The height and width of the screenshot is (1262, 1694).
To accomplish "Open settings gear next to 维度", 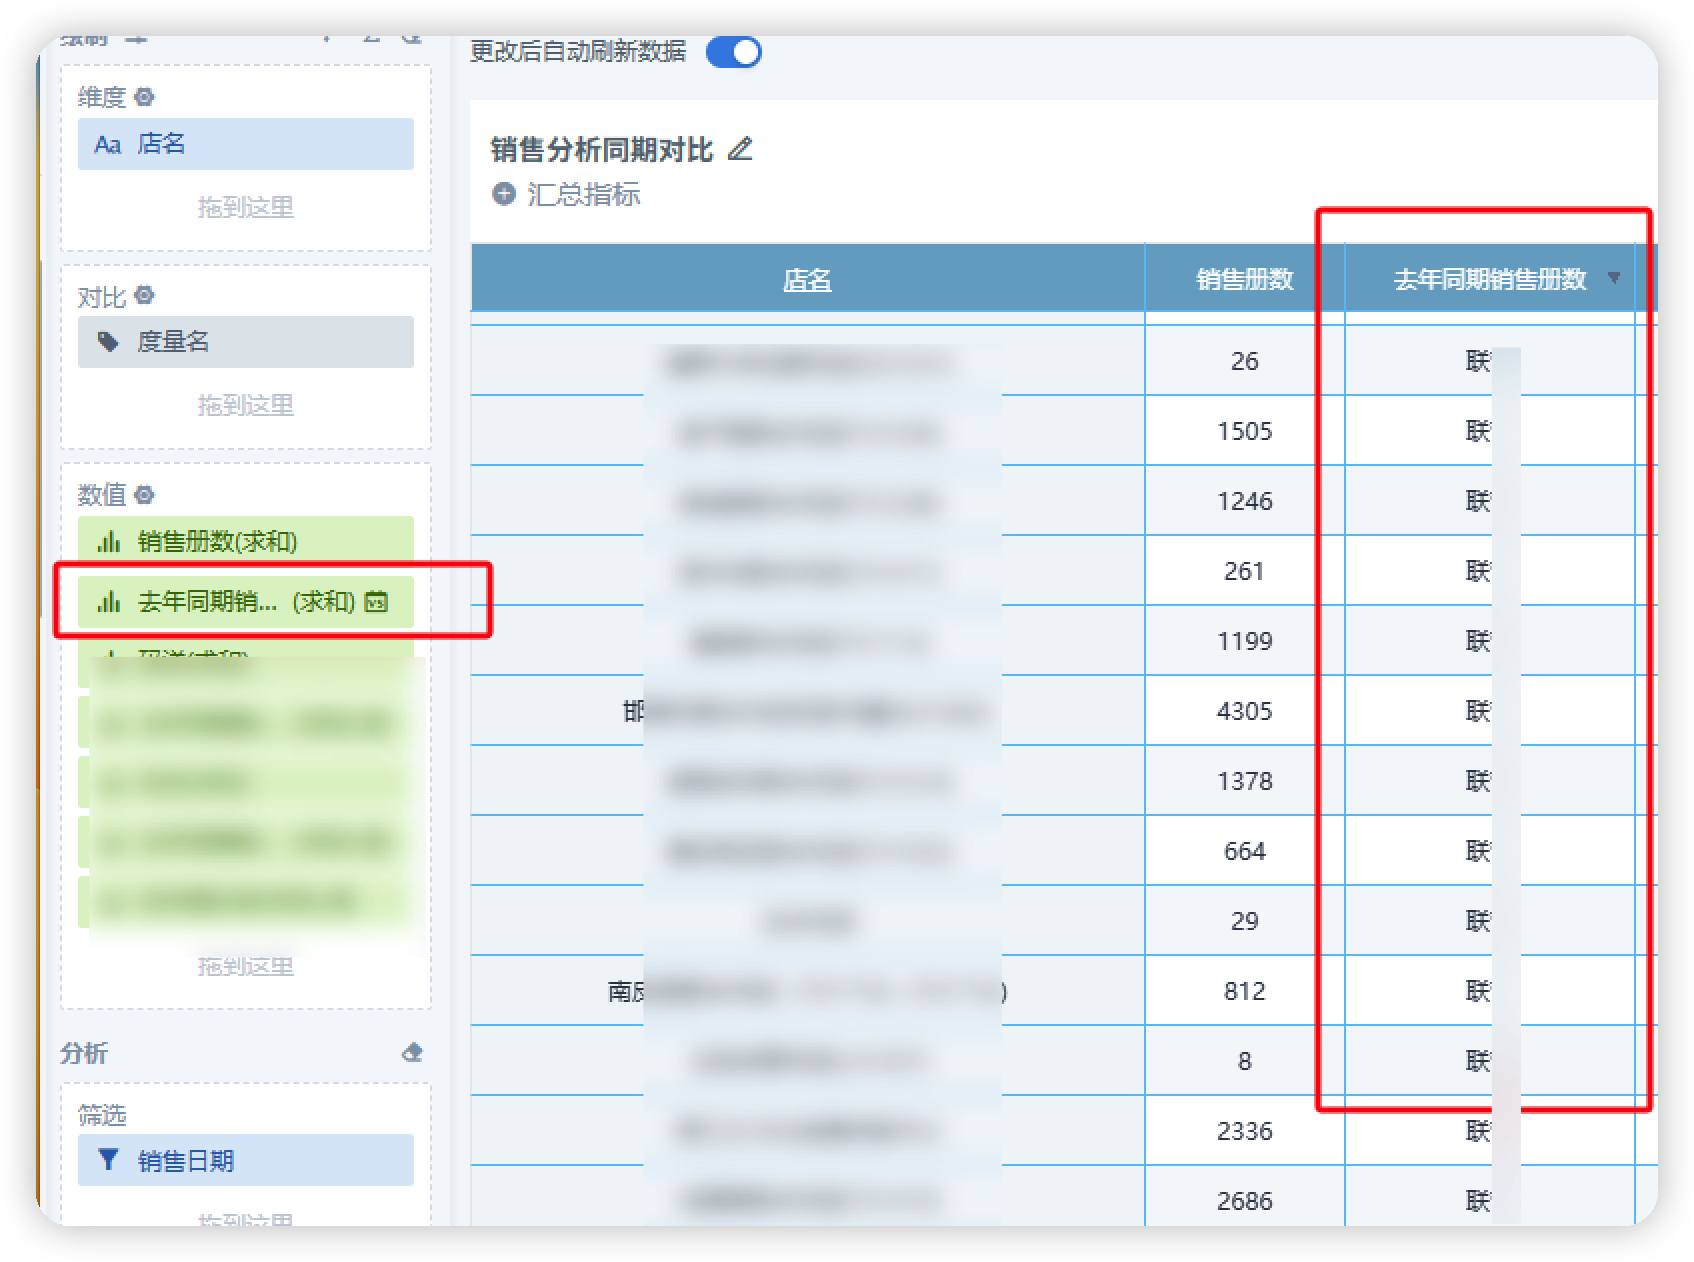I will pyautogui.click(x=145, y=97).
